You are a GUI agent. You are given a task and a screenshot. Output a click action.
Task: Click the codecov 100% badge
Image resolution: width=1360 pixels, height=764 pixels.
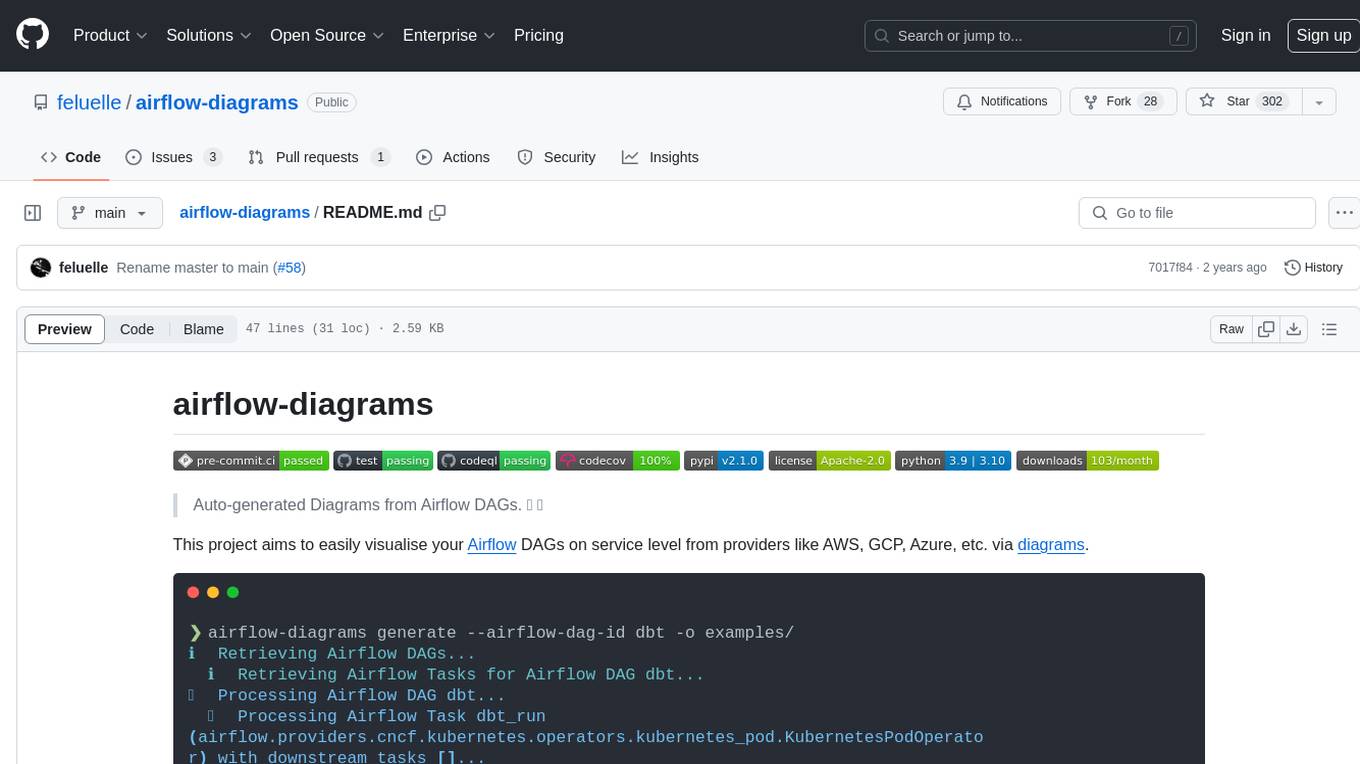[617, 461]
